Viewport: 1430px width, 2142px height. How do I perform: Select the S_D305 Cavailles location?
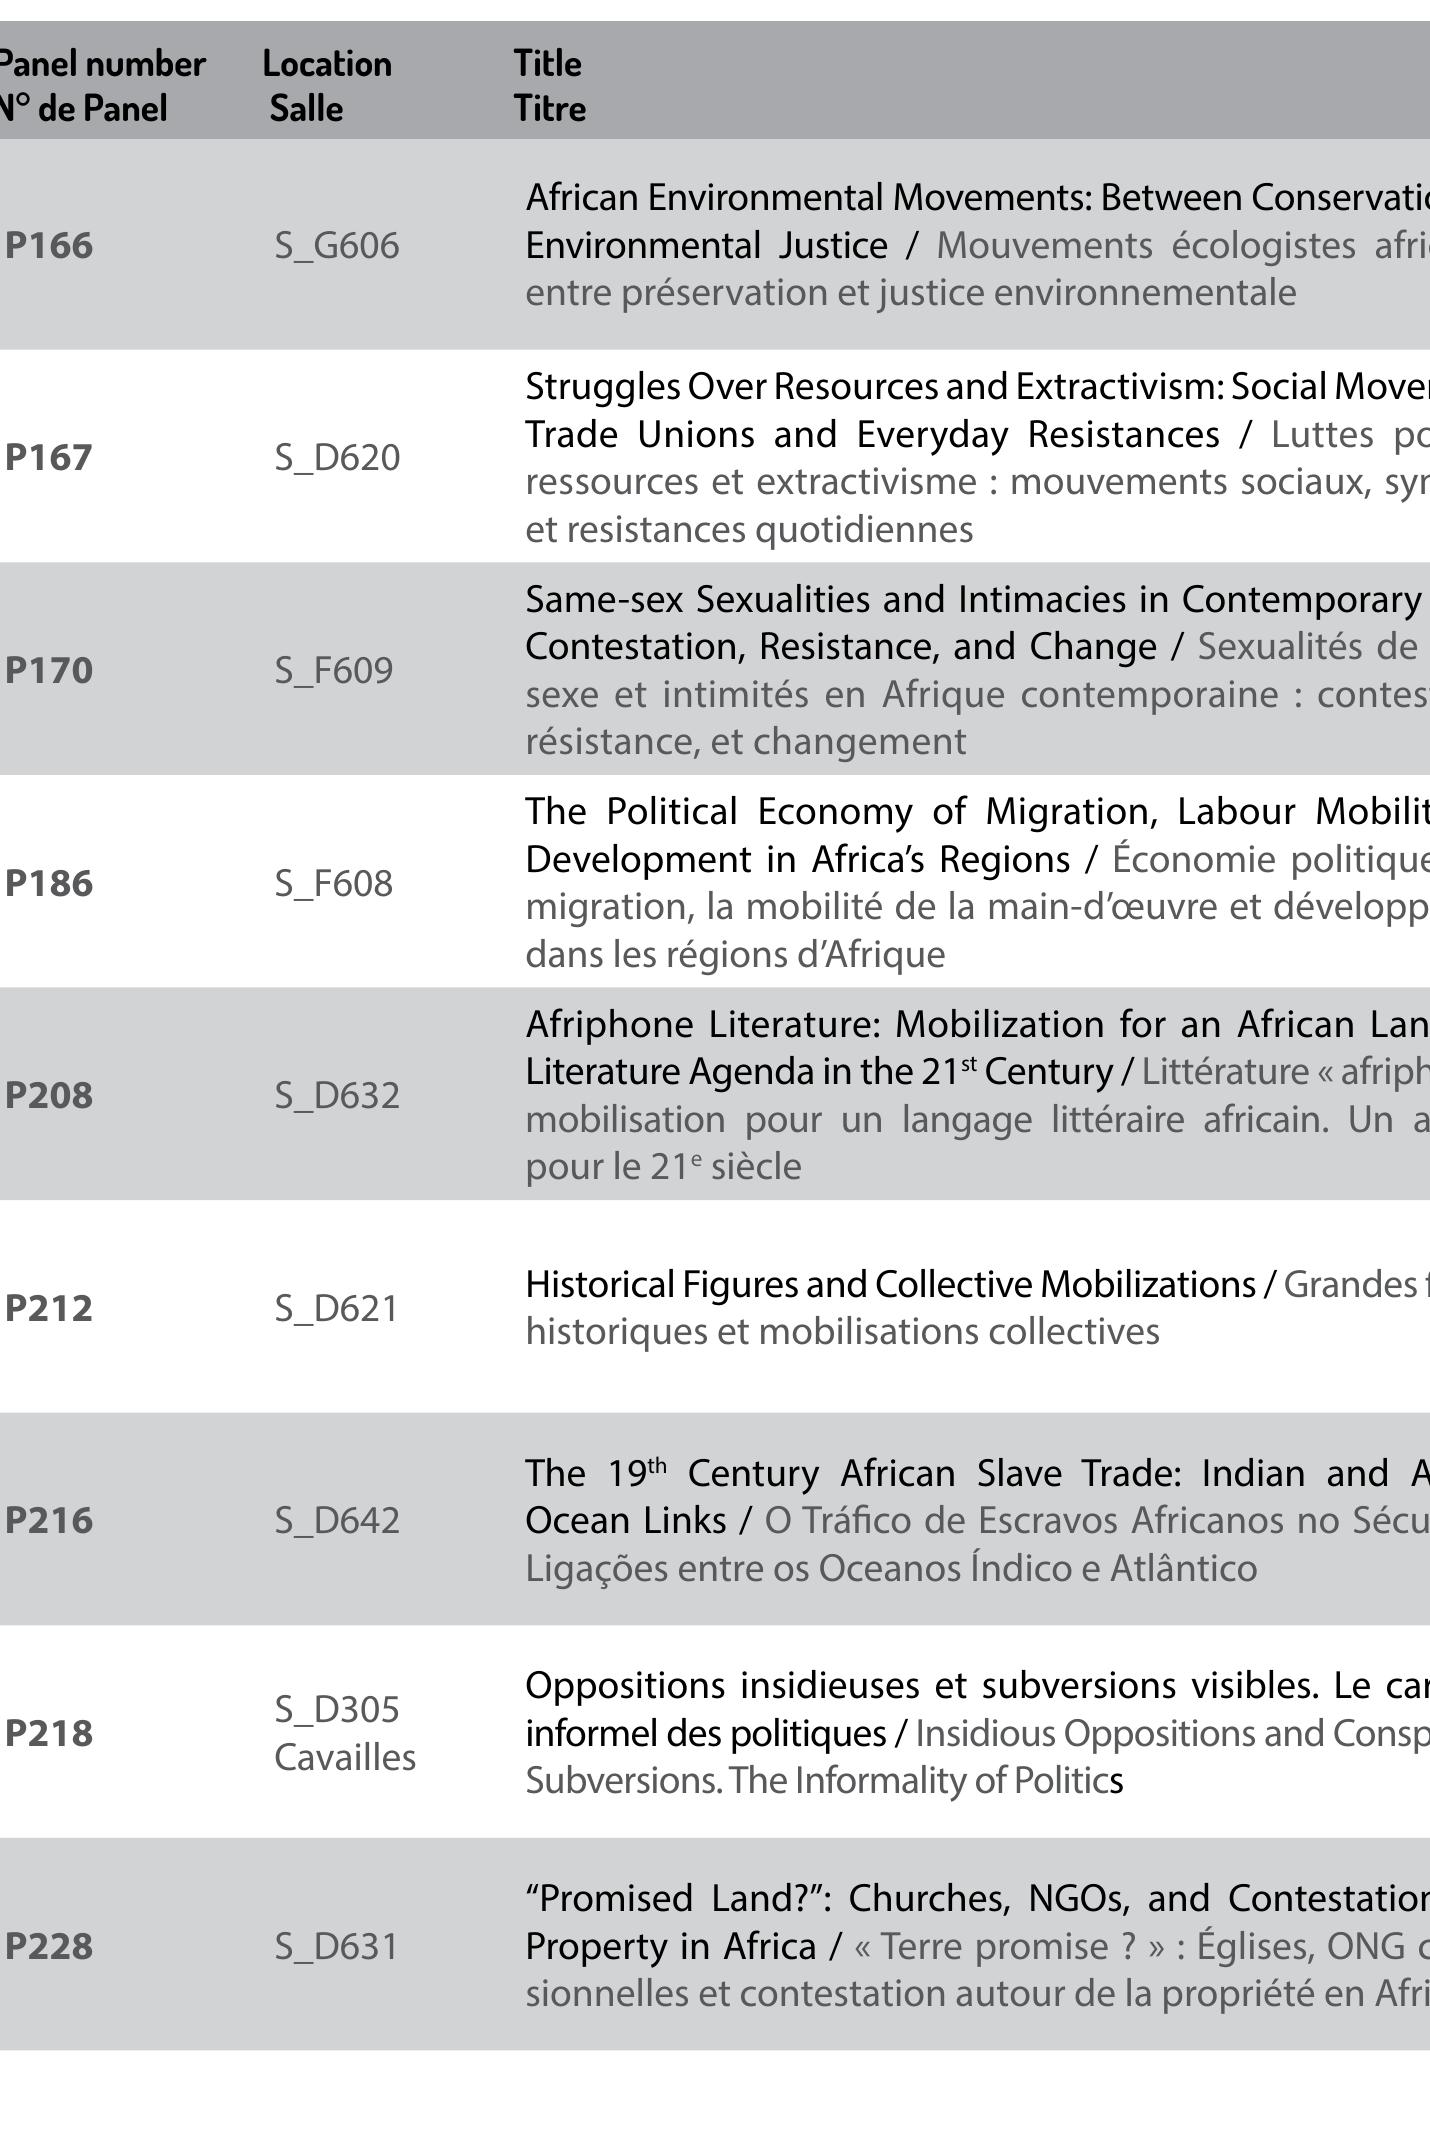point(344,1733)
